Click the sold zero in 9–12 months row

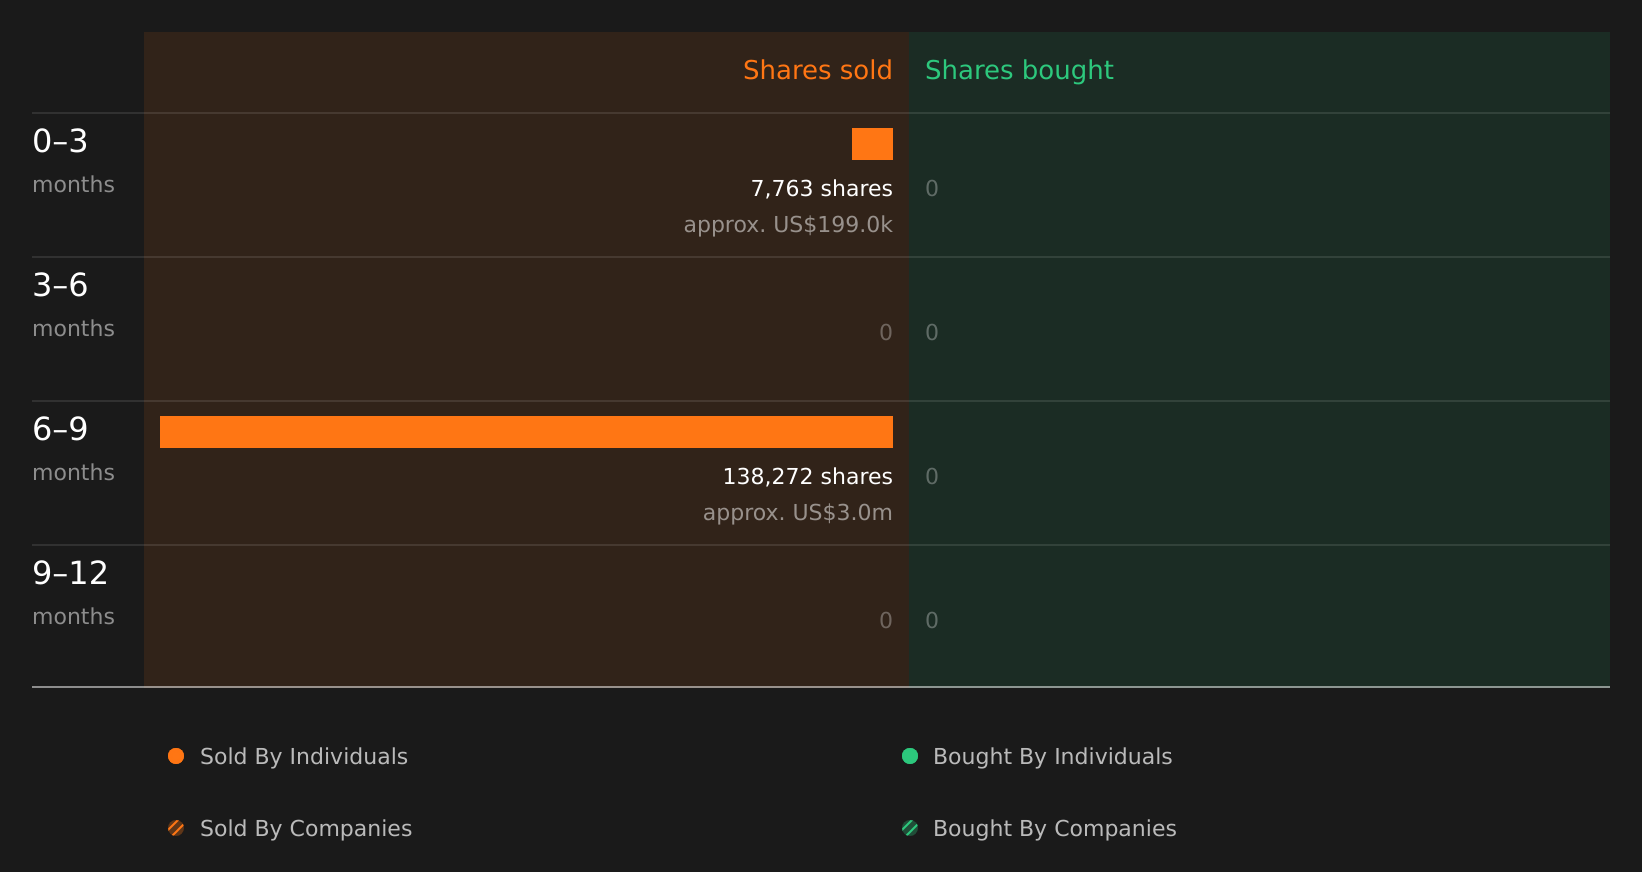point(886,620)
